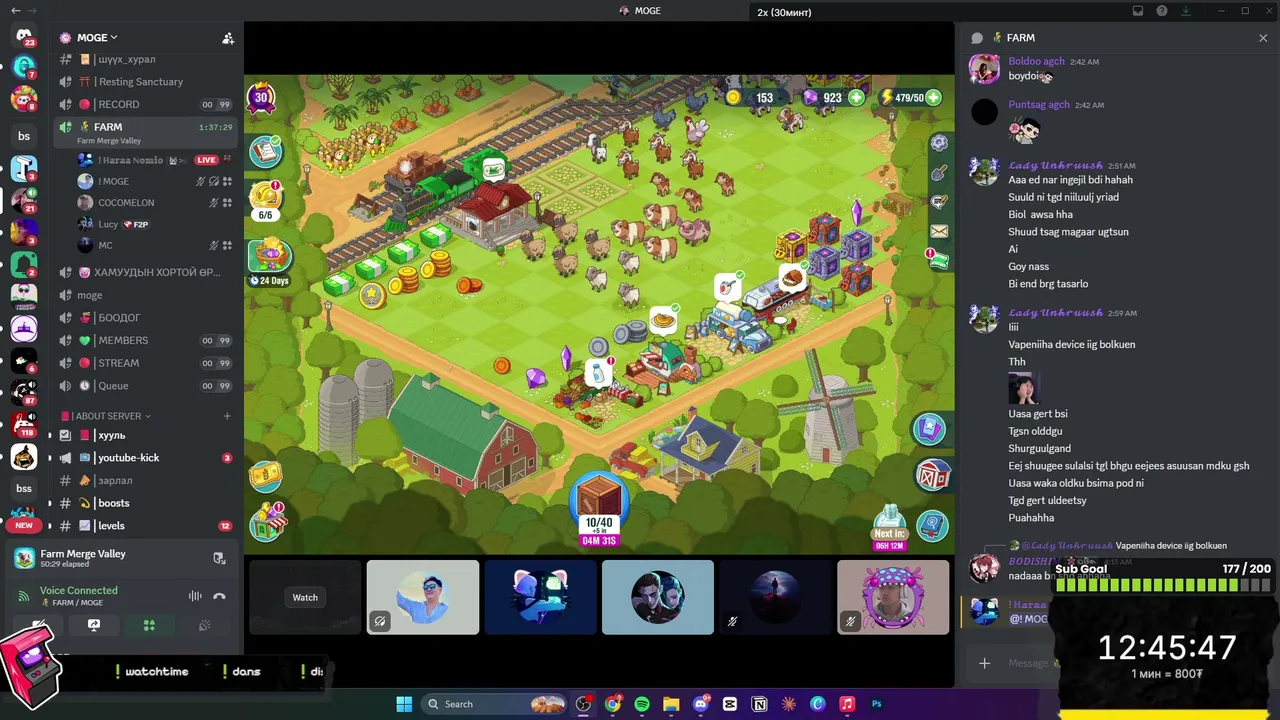Disconnect from the voice channel

point(219,596)
